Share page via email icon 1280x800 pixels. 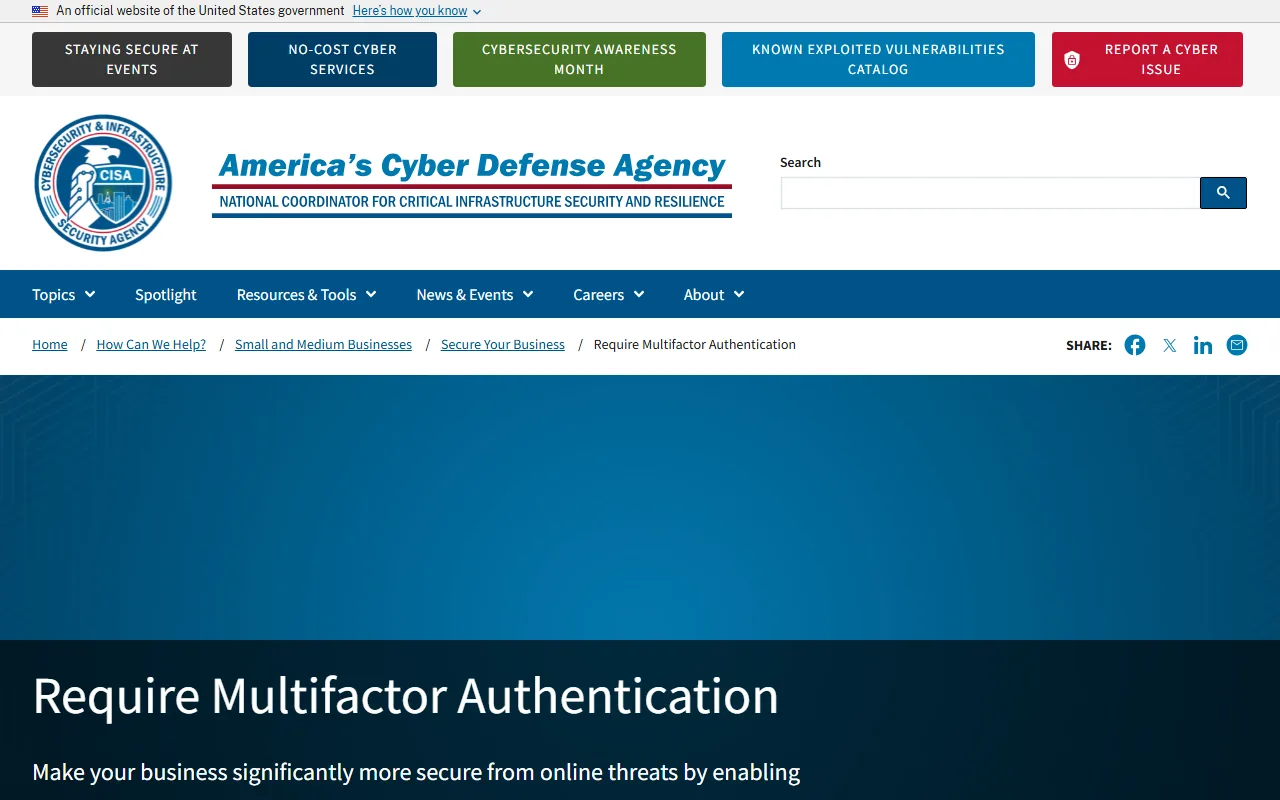[x=1237, y=345]
